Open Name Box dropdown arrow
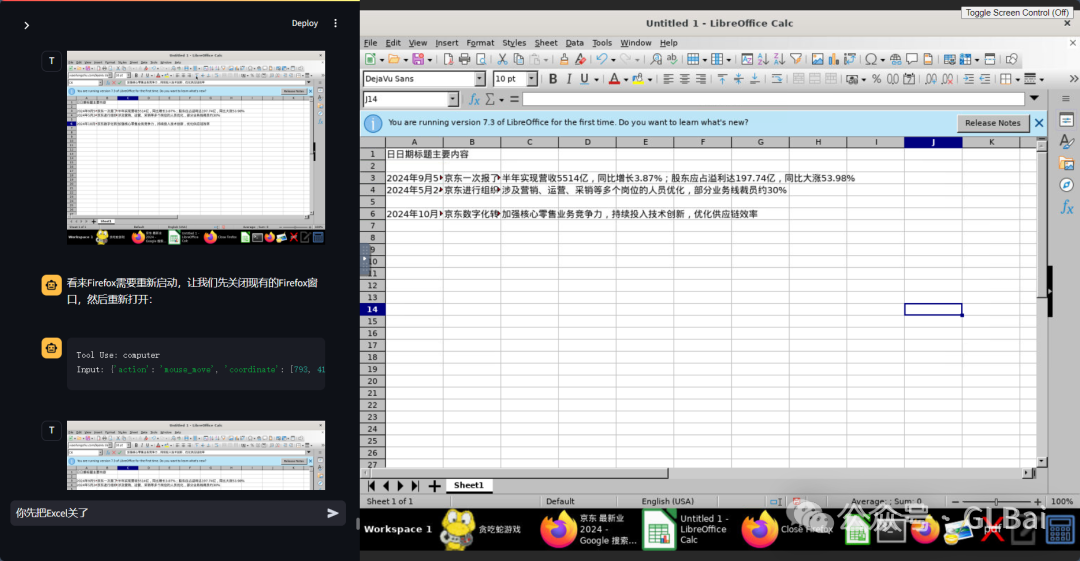The image size is (1080, 561). click(x=453, y=99)
